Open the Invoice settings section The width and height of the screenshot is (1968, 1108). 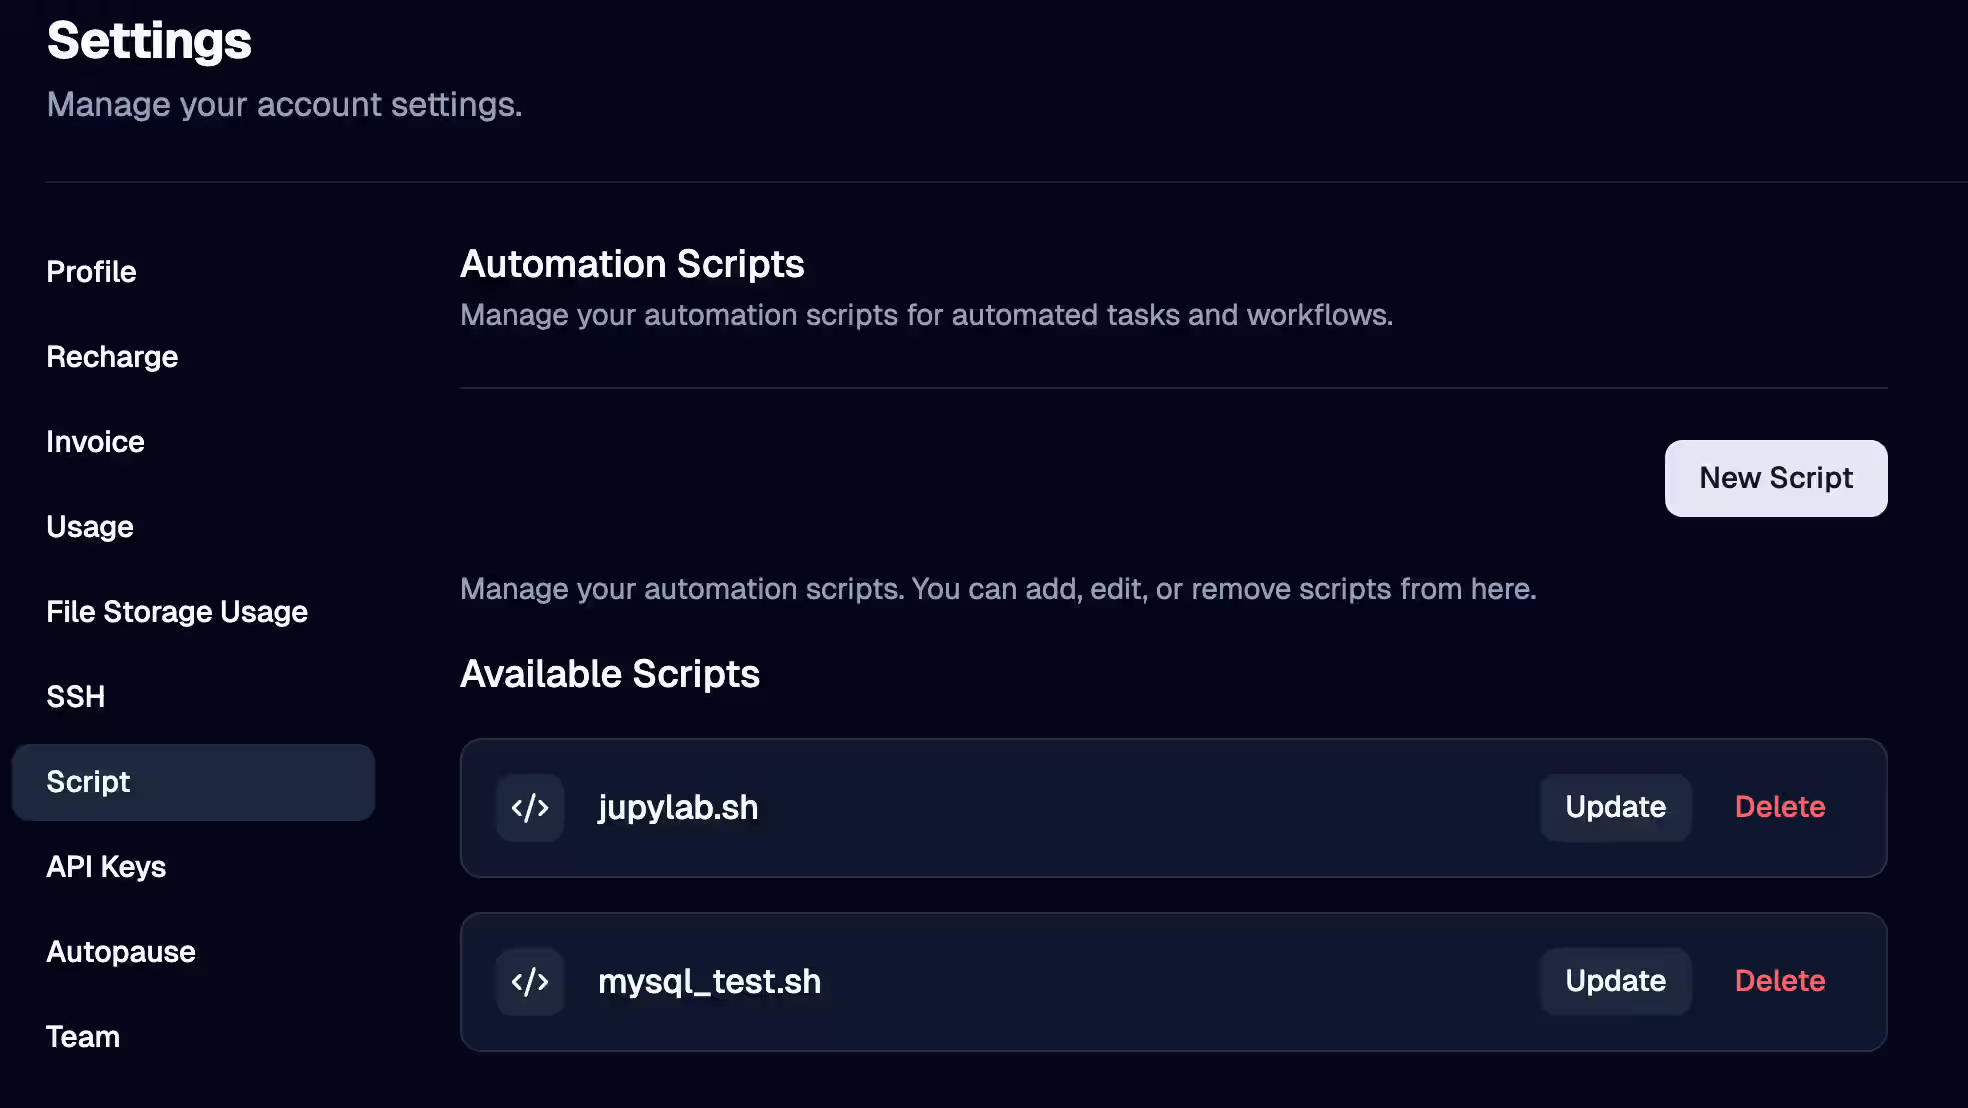pos(95,441)
